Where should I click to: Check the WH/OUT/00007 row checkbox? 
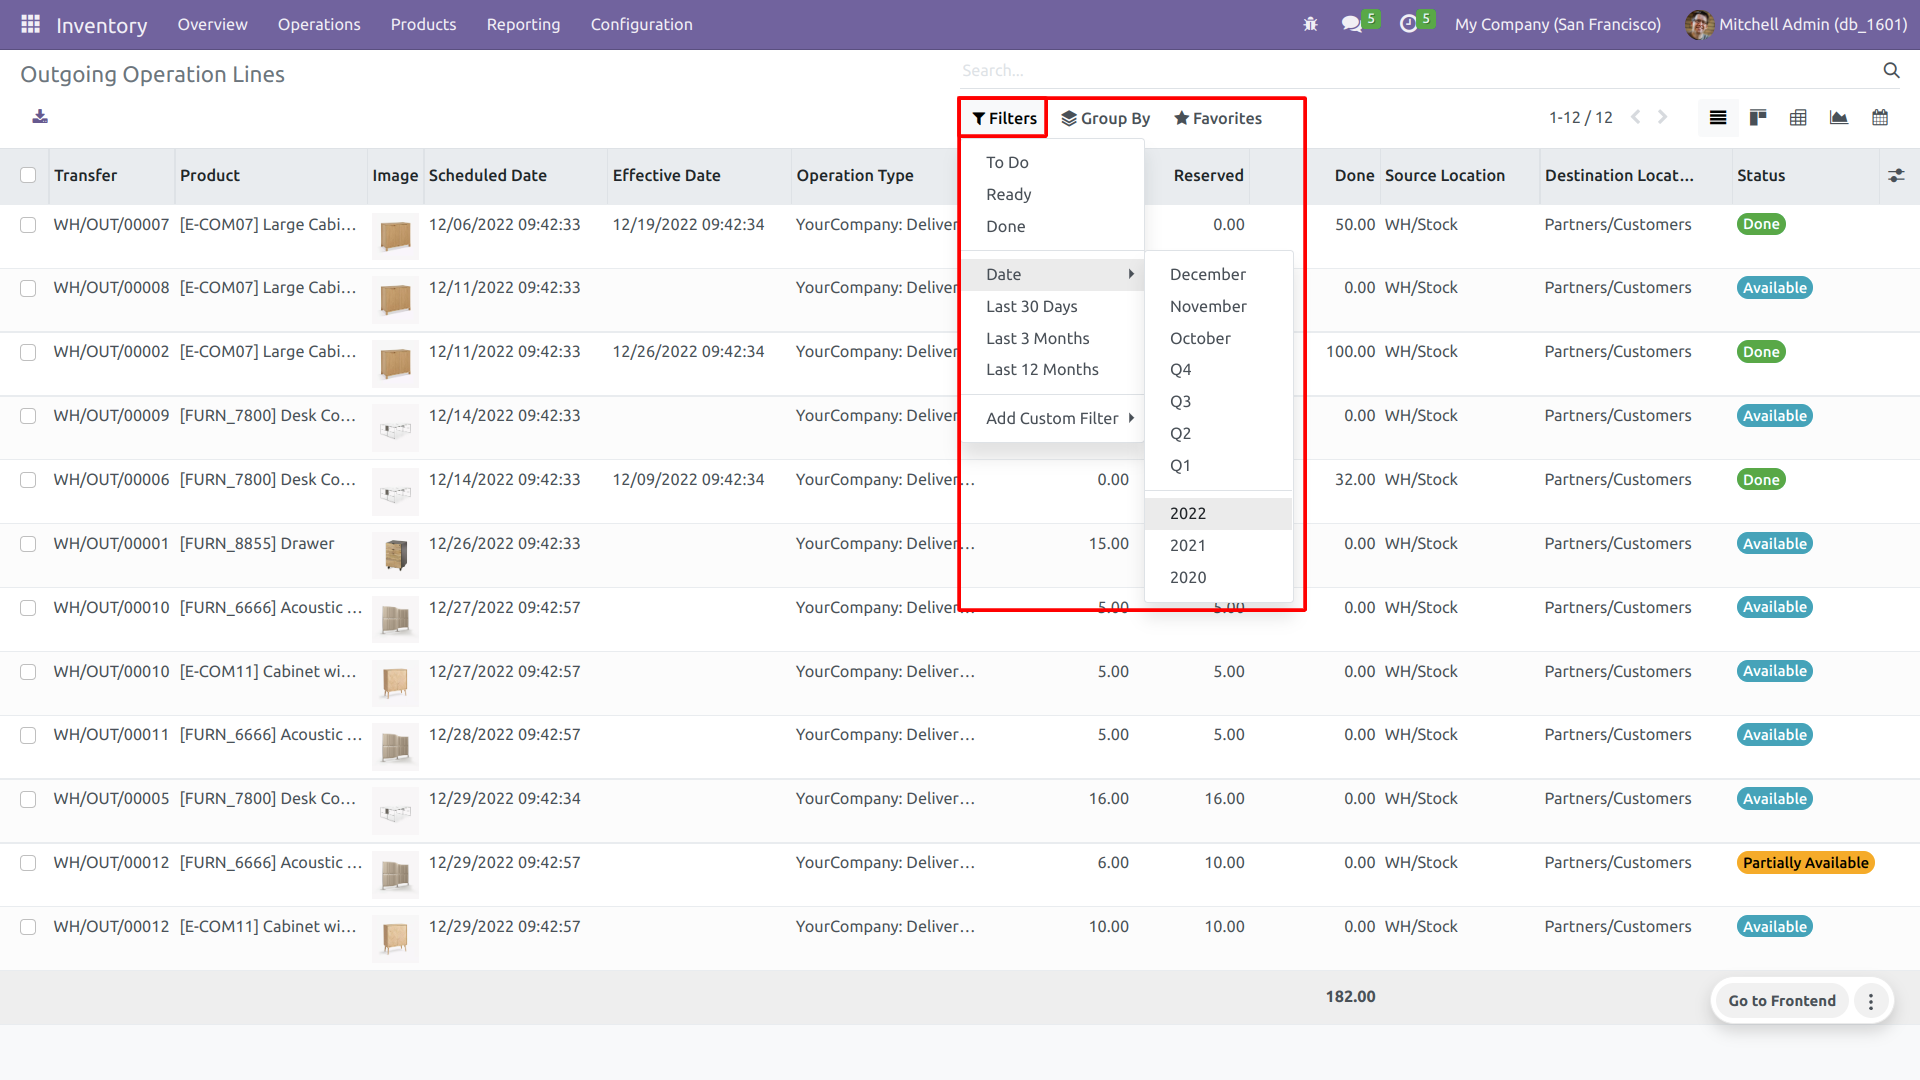tap(28, 225)
